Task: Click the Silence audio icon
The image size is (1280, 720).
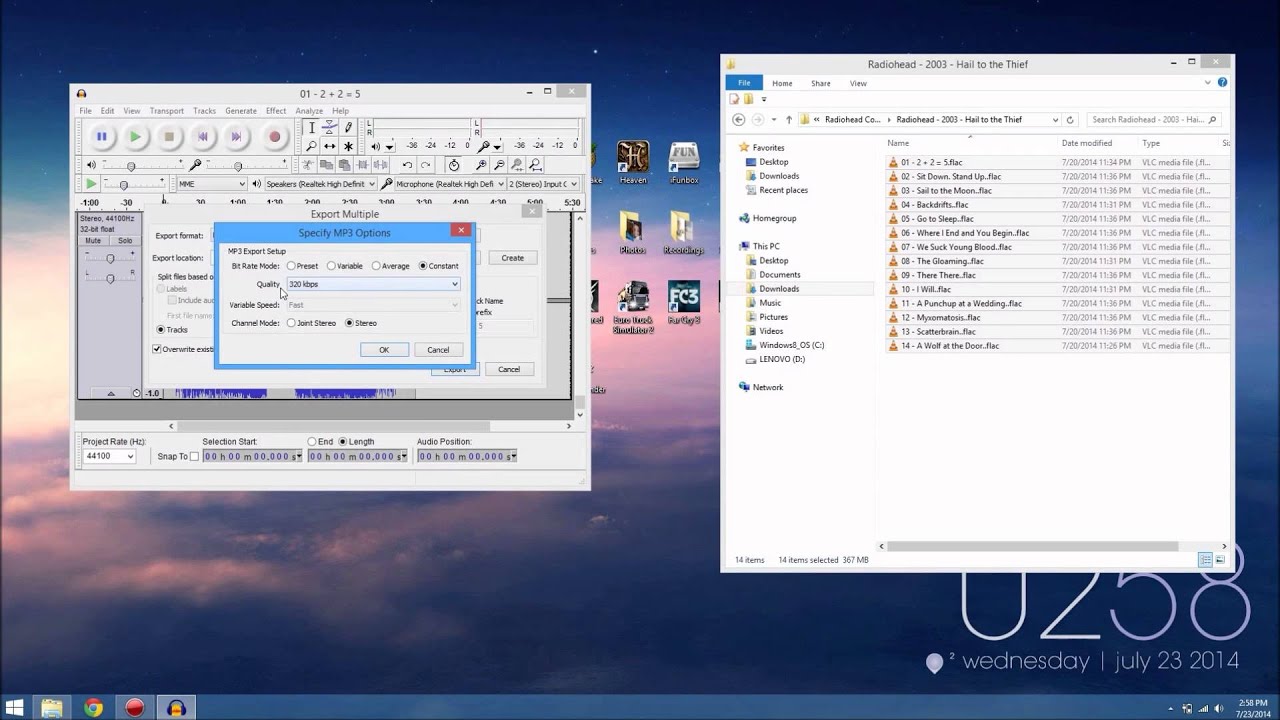Action: click(380, 165)
